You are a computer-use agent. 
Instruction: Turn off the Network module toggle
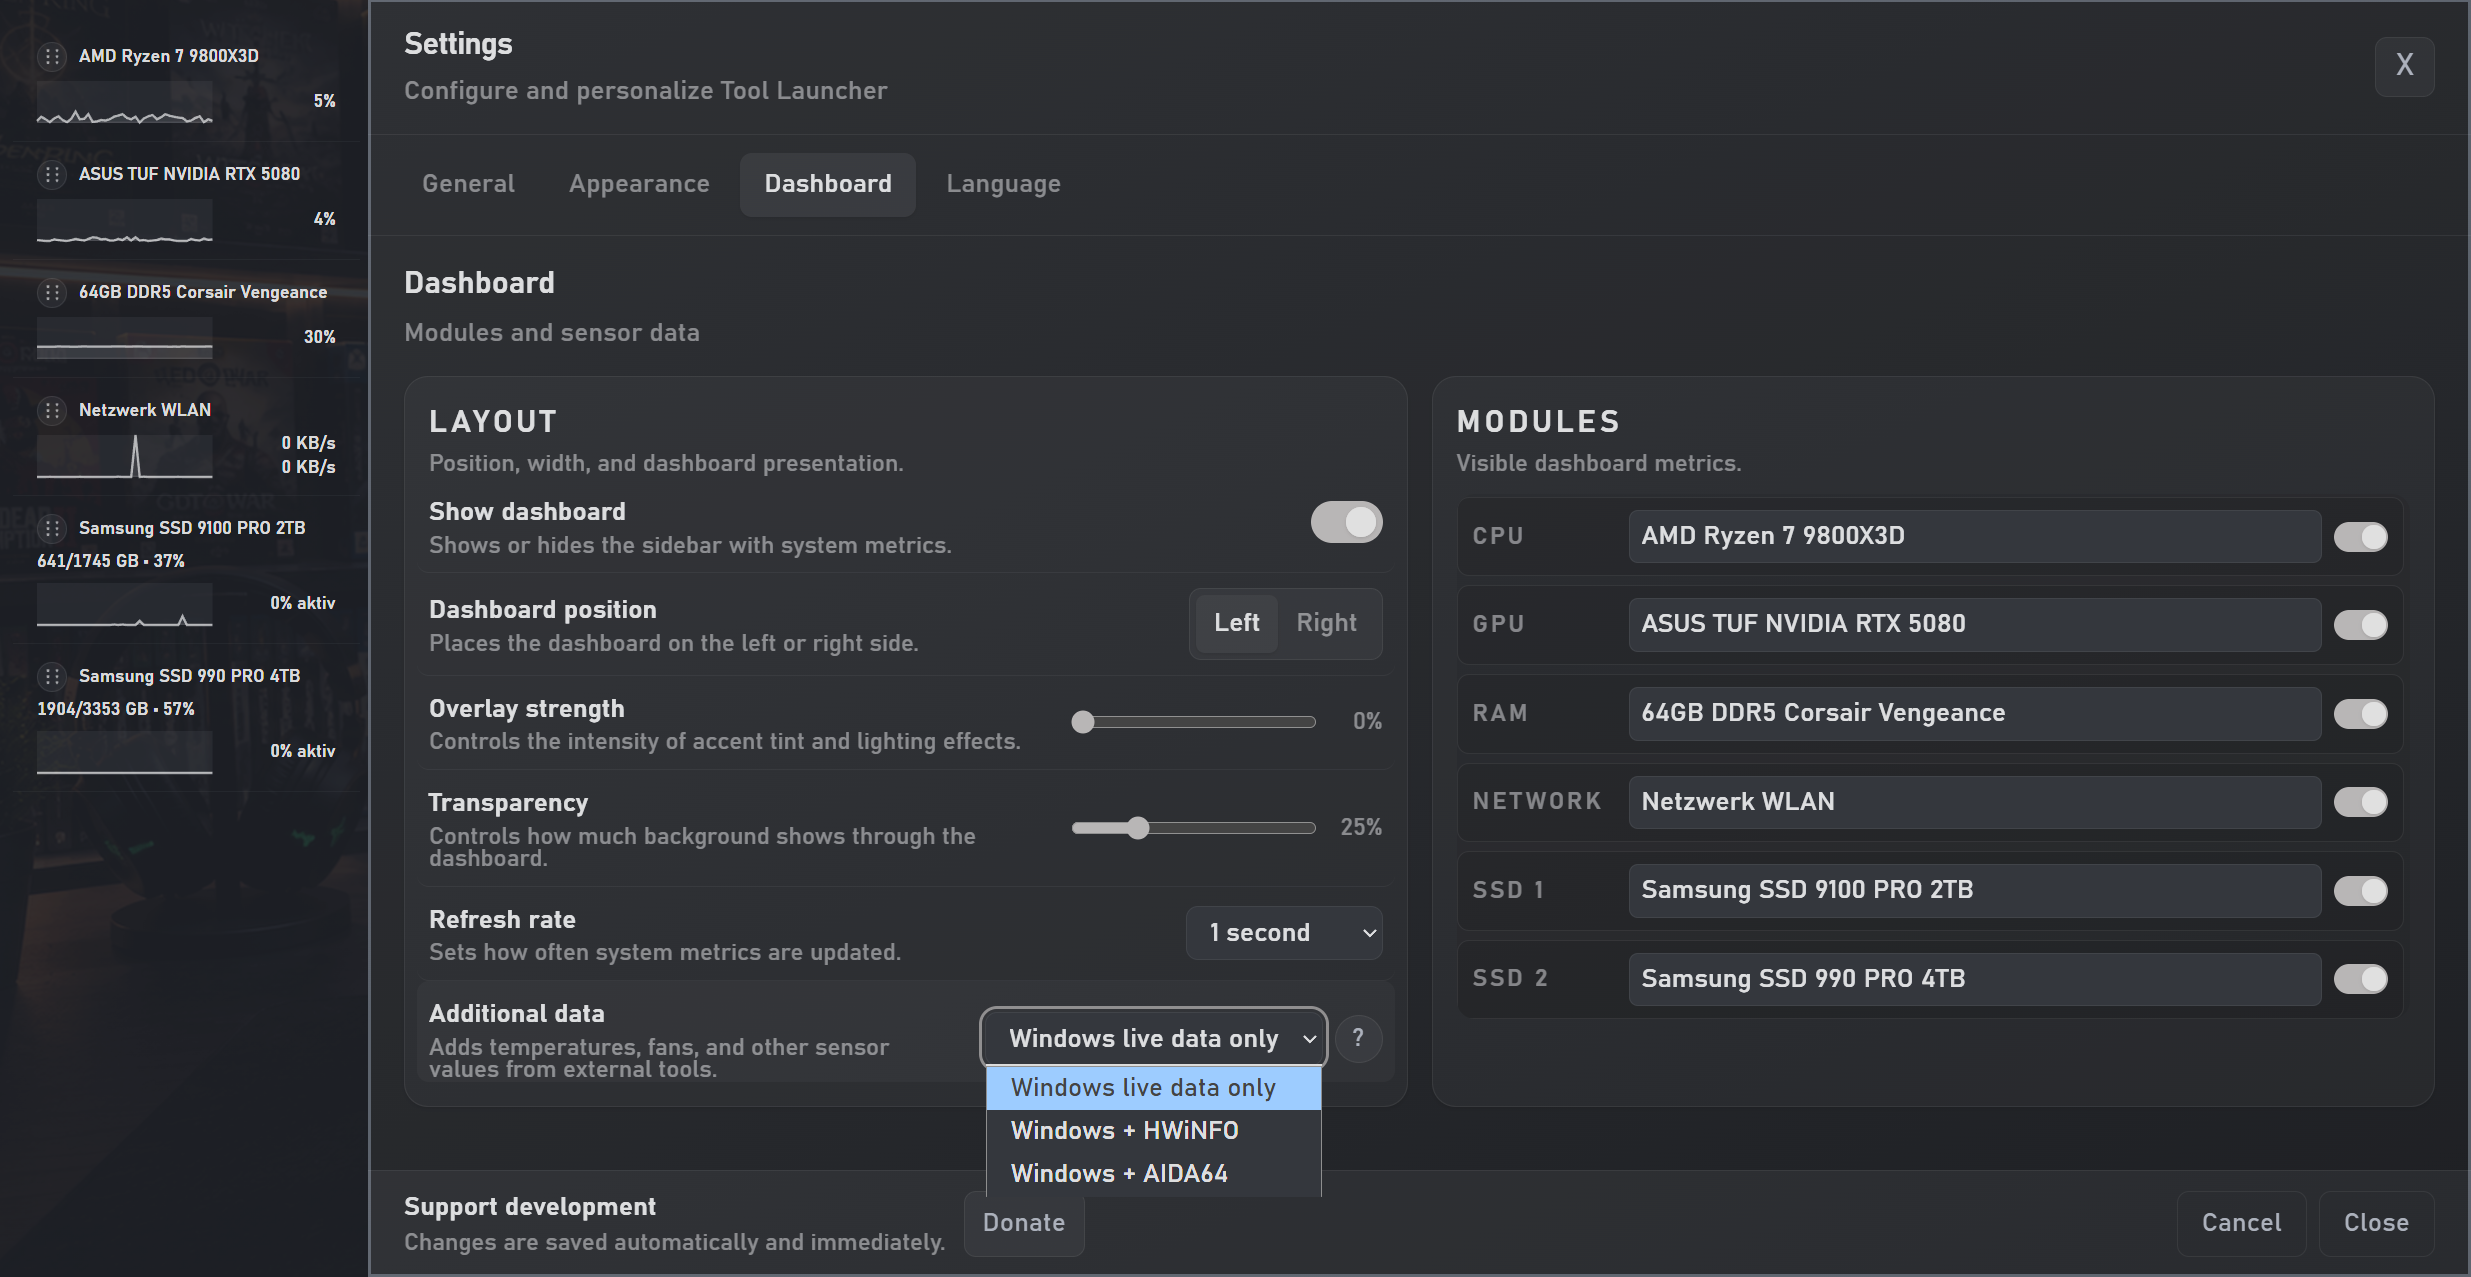pyautogui.click(x=2360, y=802)
